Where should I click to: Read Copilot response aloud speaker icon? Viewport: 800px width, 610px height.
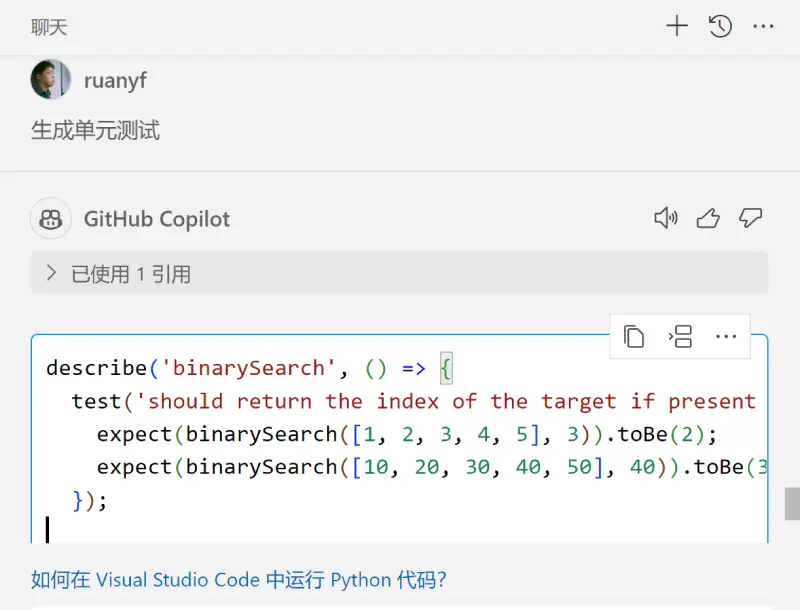666,218
